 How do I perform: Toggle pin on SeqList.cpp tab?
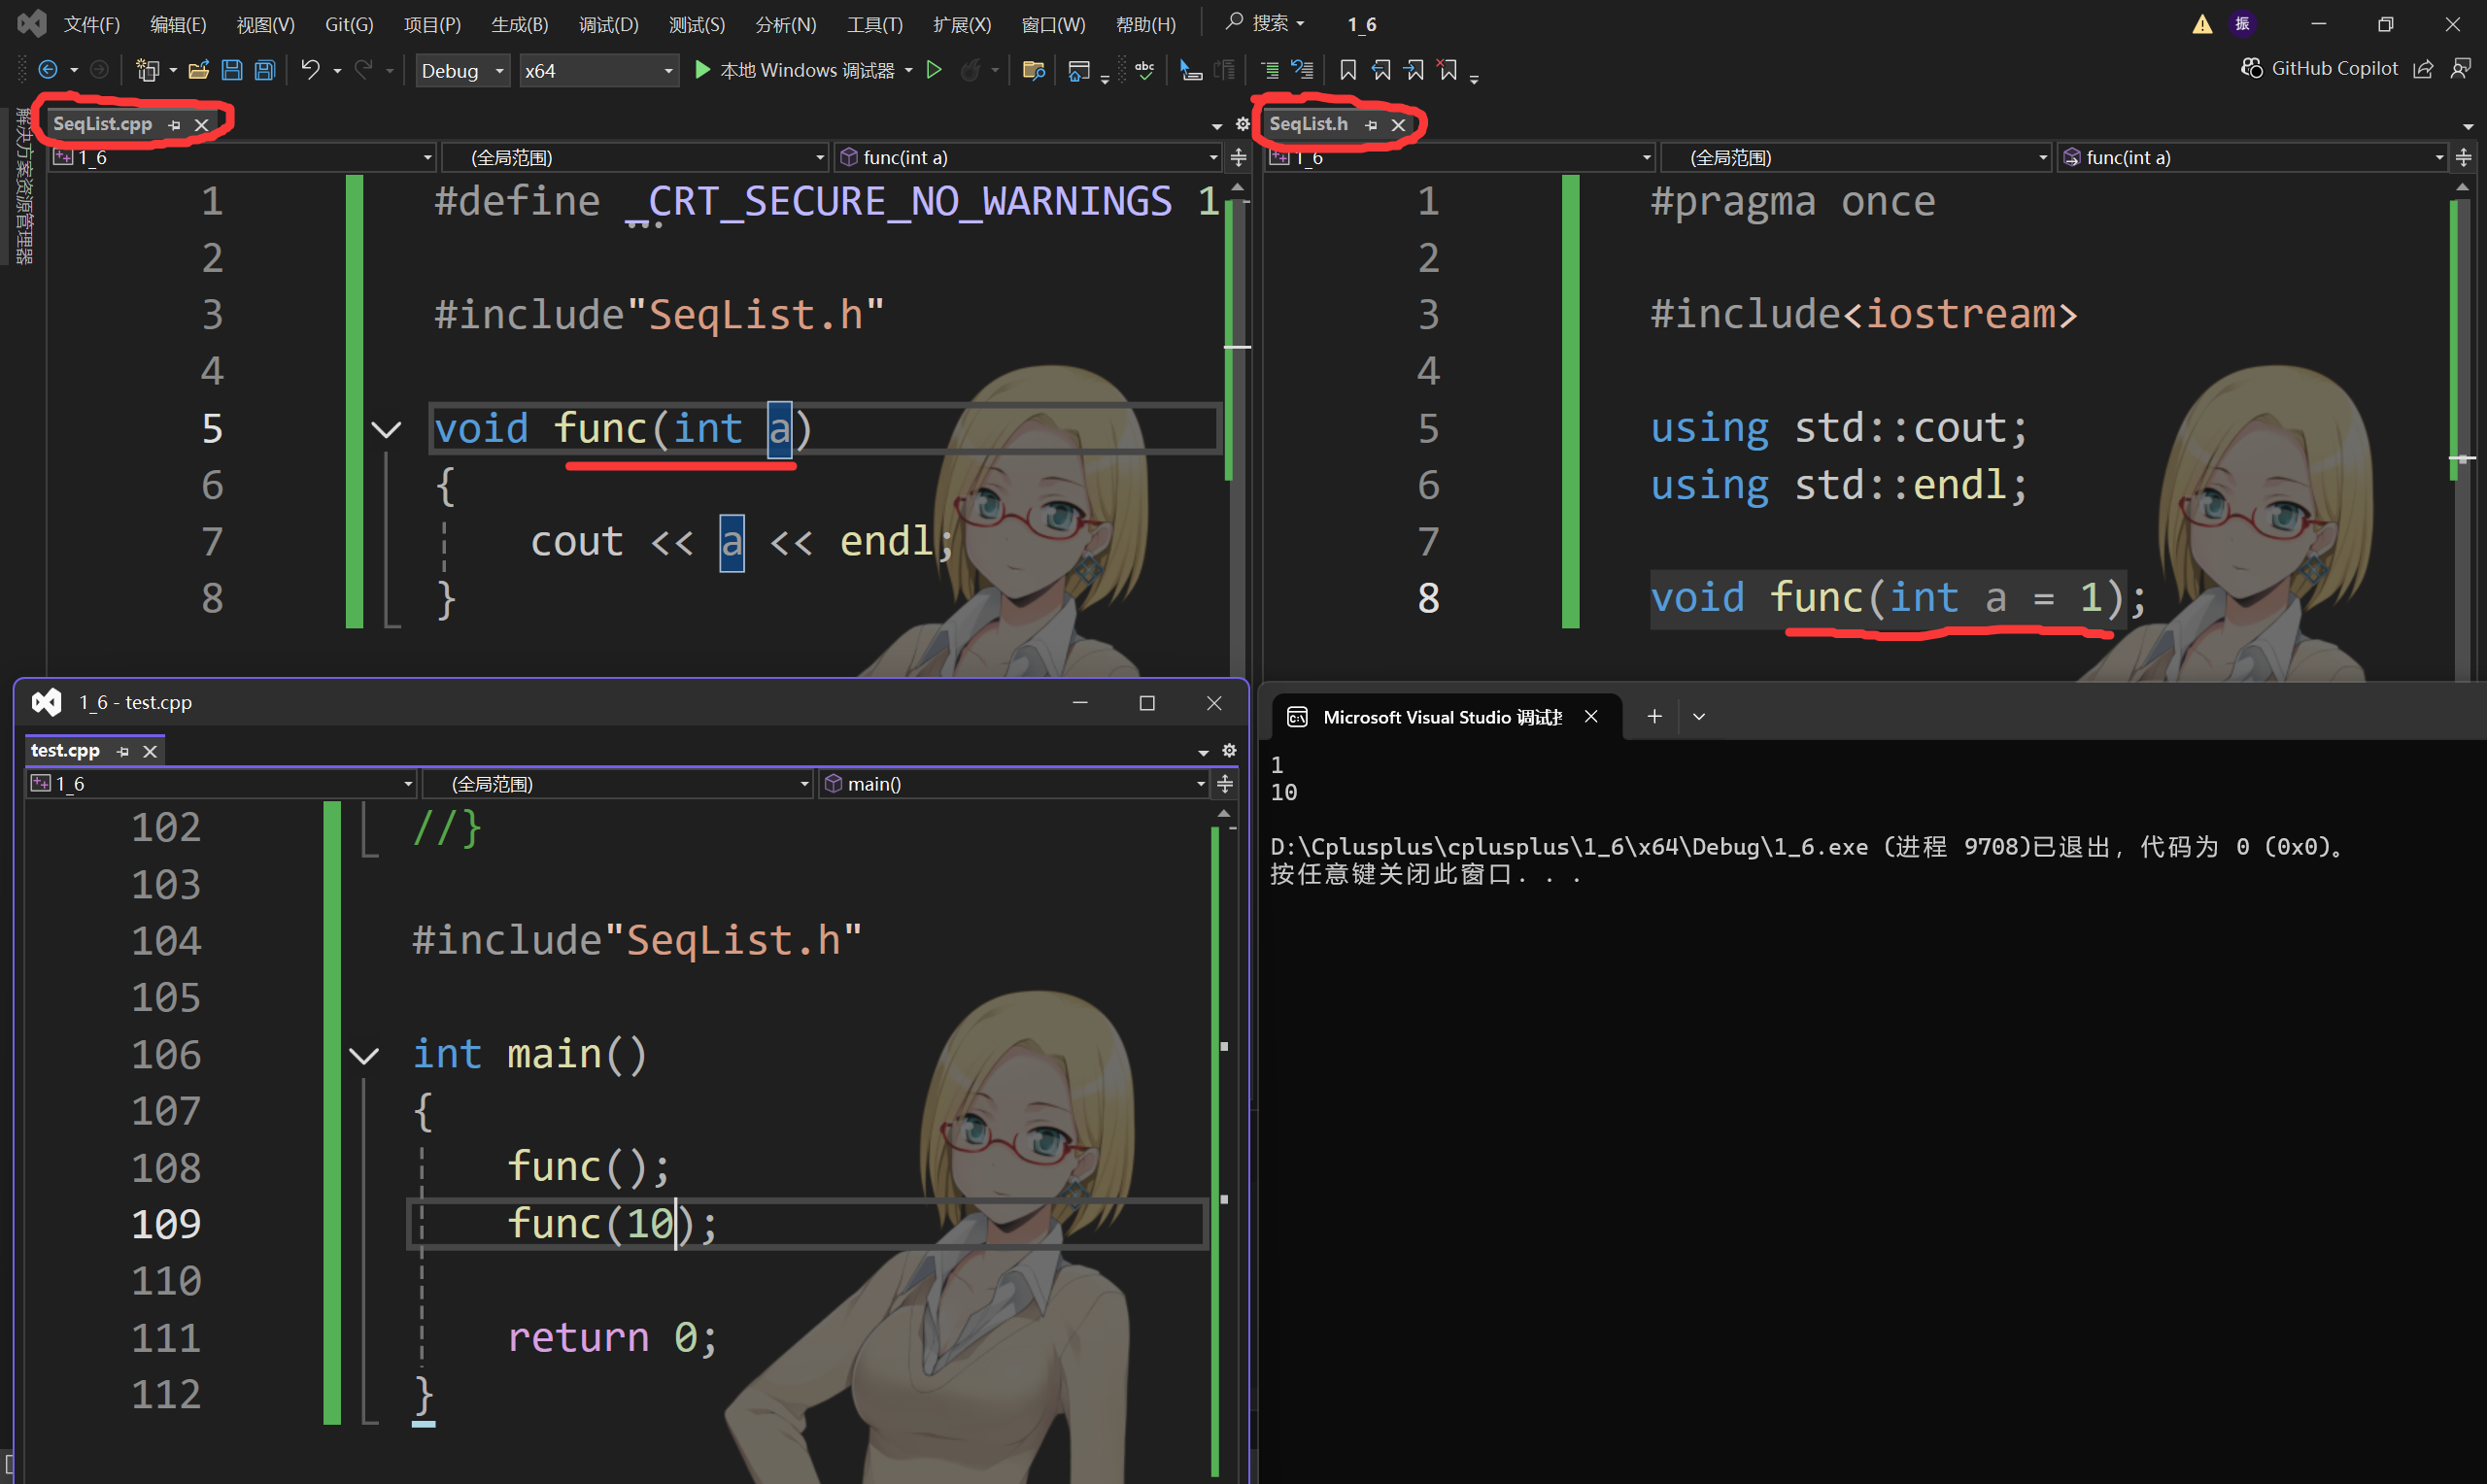coord(175,125)
